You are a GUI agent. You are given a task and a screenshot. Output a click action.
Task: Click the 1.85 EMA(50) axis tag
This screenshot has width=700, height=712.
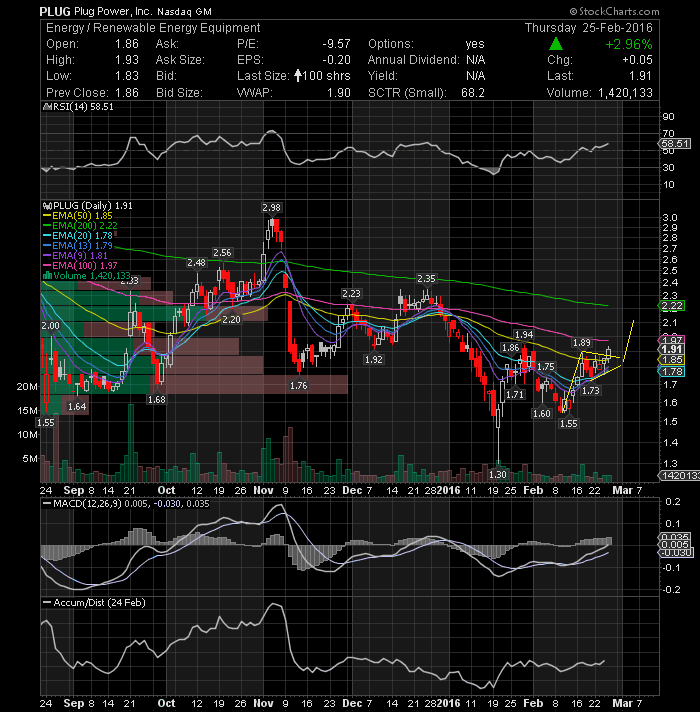[672, 360]
